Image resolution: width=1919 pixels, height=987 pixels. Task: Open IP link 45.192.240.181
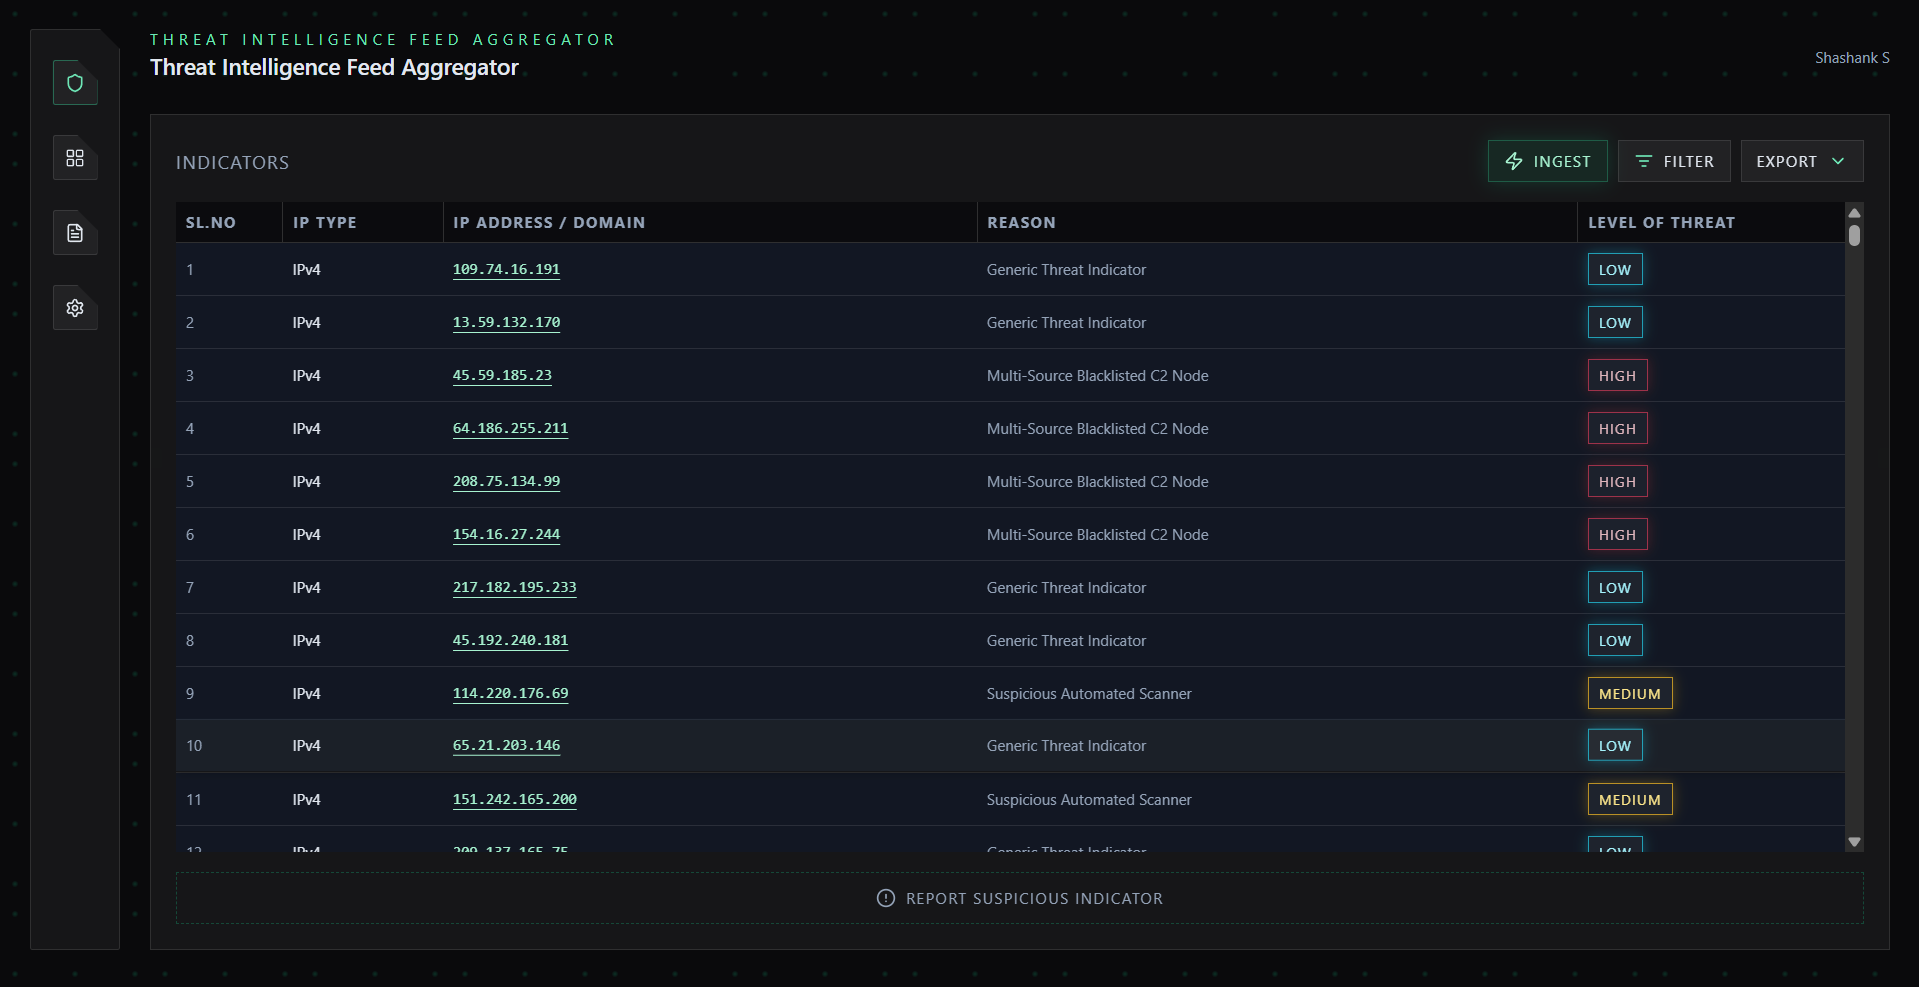[x=510, y=640]
